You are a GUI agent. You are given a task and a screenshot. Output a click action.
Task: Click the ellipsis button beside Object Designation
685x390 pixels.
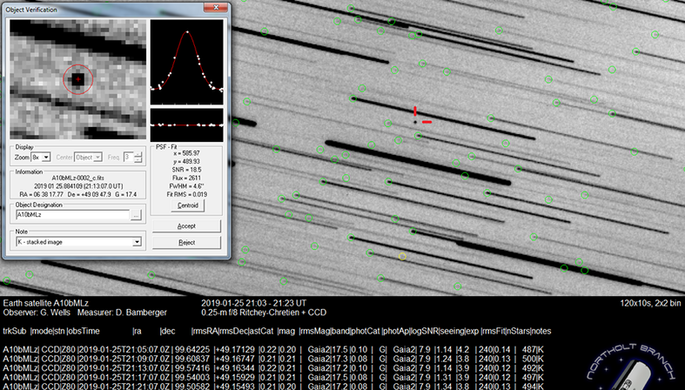[136, 215]
